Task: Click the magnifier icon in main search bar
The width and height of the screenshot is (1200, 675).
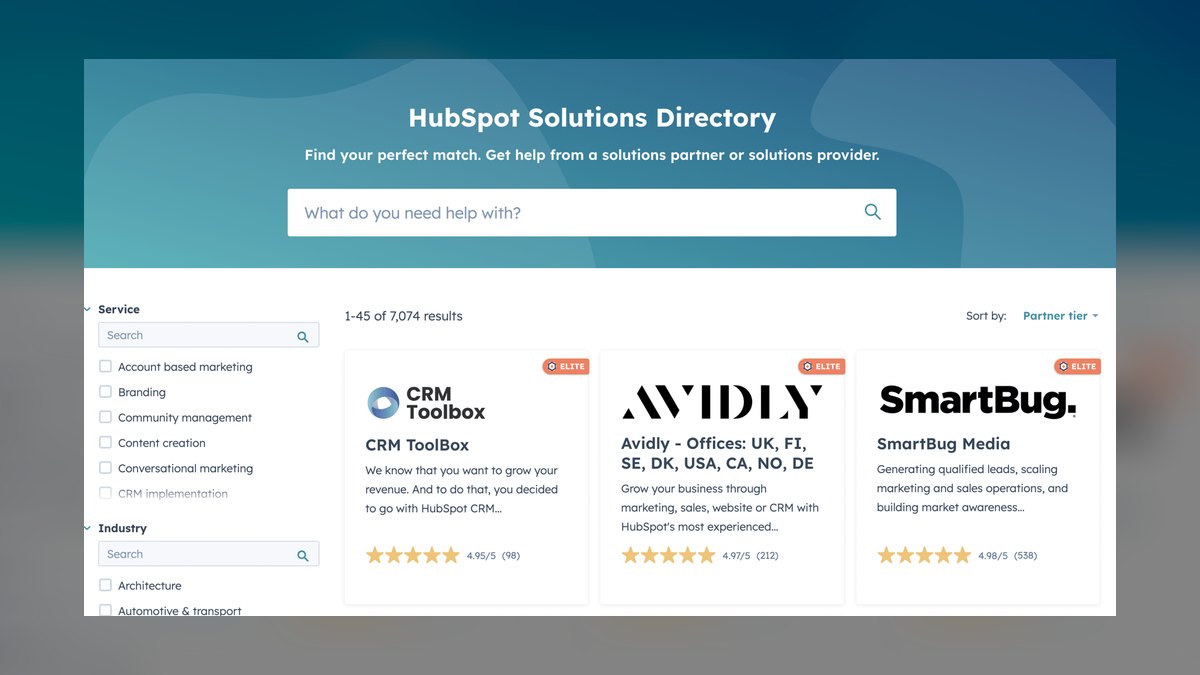Action: tap(872, 212)
